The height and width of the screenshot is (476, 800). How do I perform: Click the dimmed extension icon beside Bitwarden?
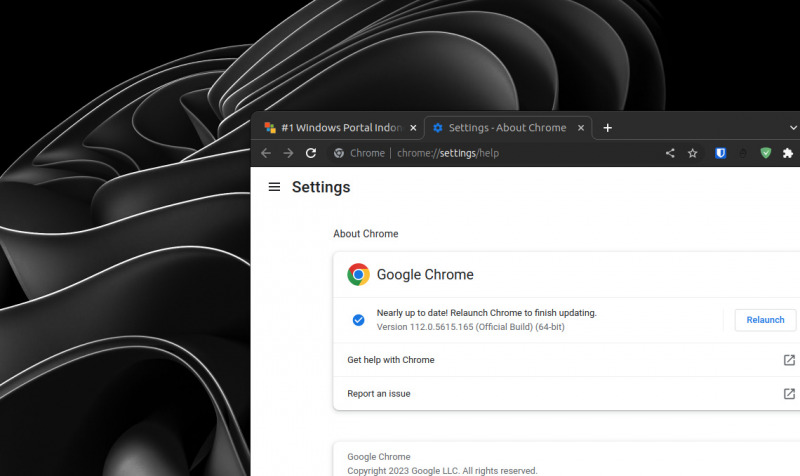pos(743,153)
